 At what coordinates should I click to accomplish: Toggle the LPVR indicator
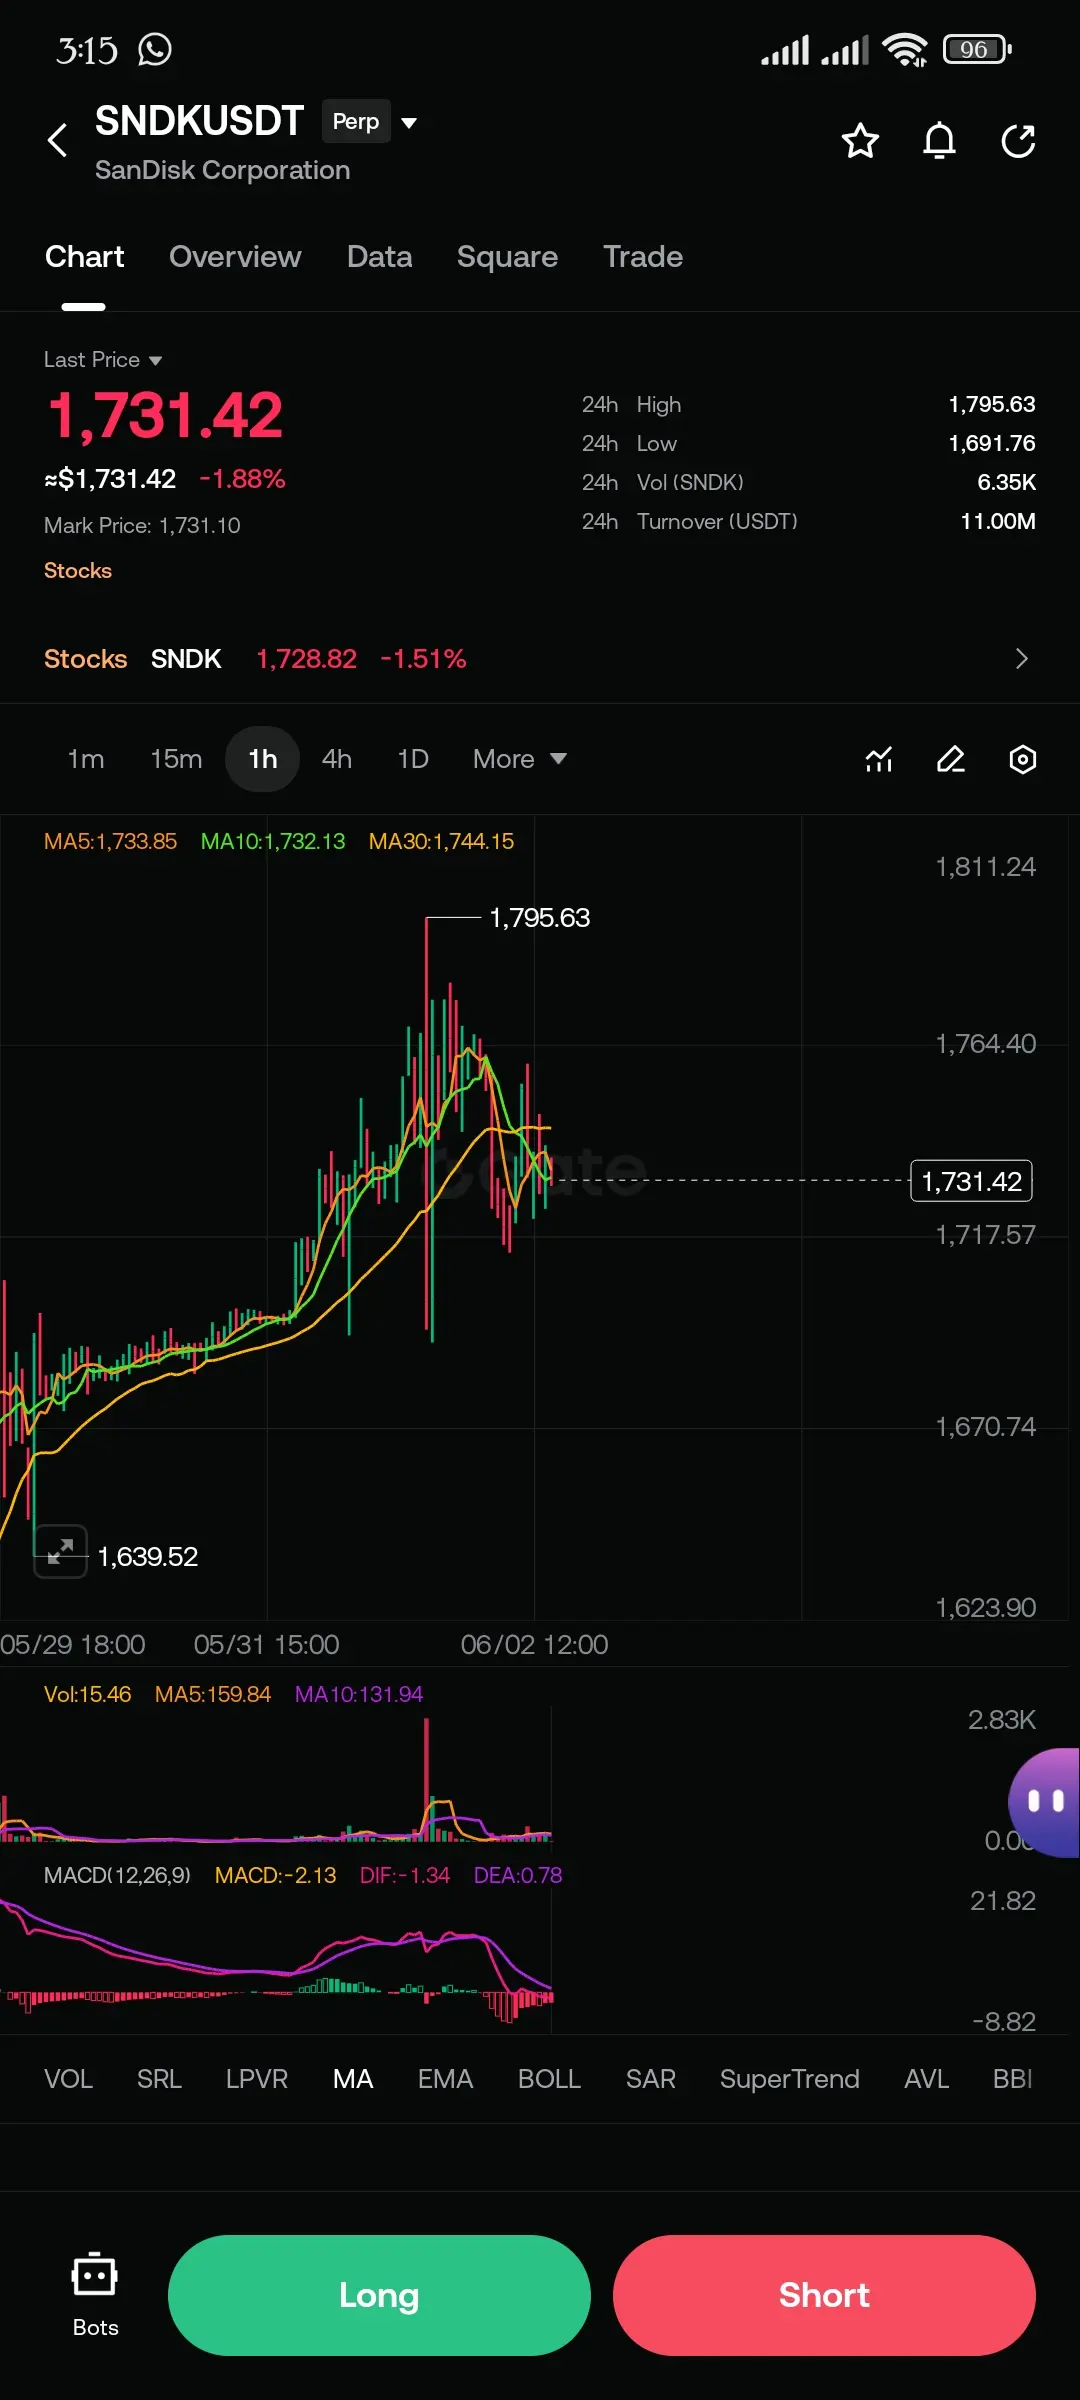[x=257, y=2079]
